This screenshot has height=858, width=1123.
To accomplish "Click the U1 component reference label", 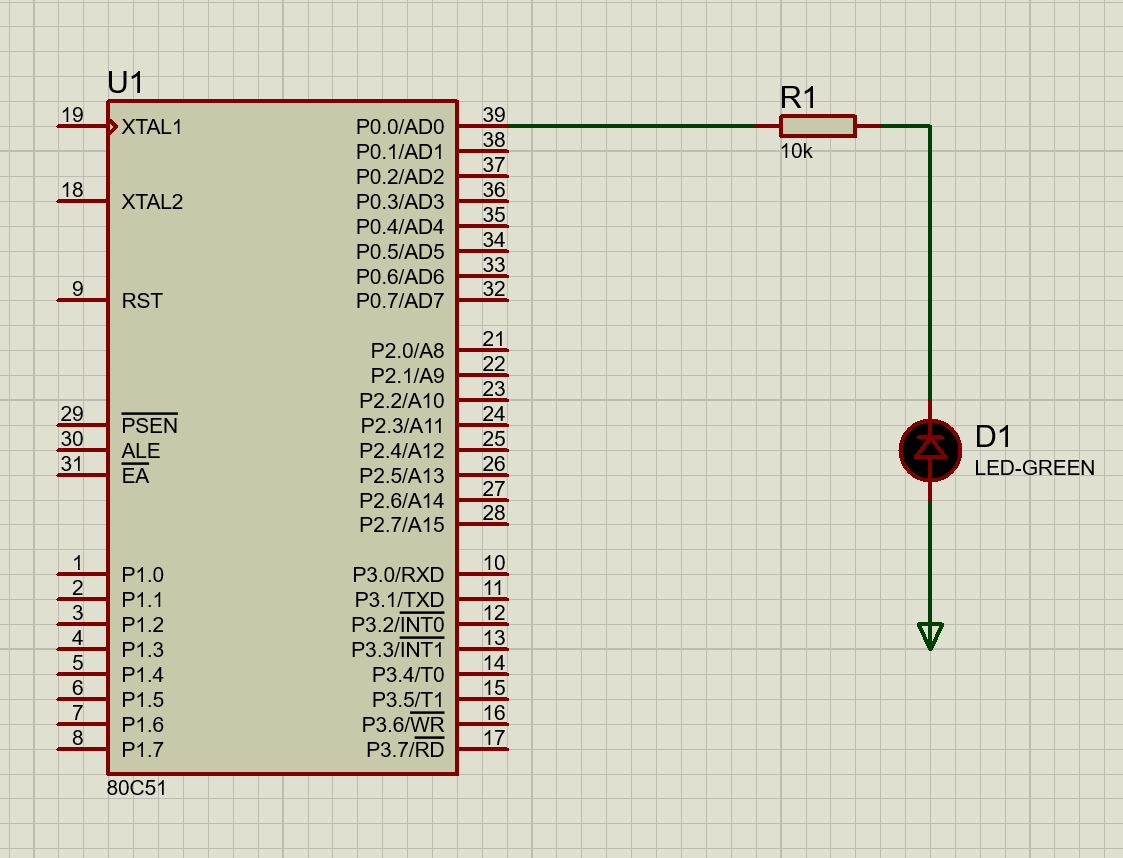I will (x=125, y=83).
